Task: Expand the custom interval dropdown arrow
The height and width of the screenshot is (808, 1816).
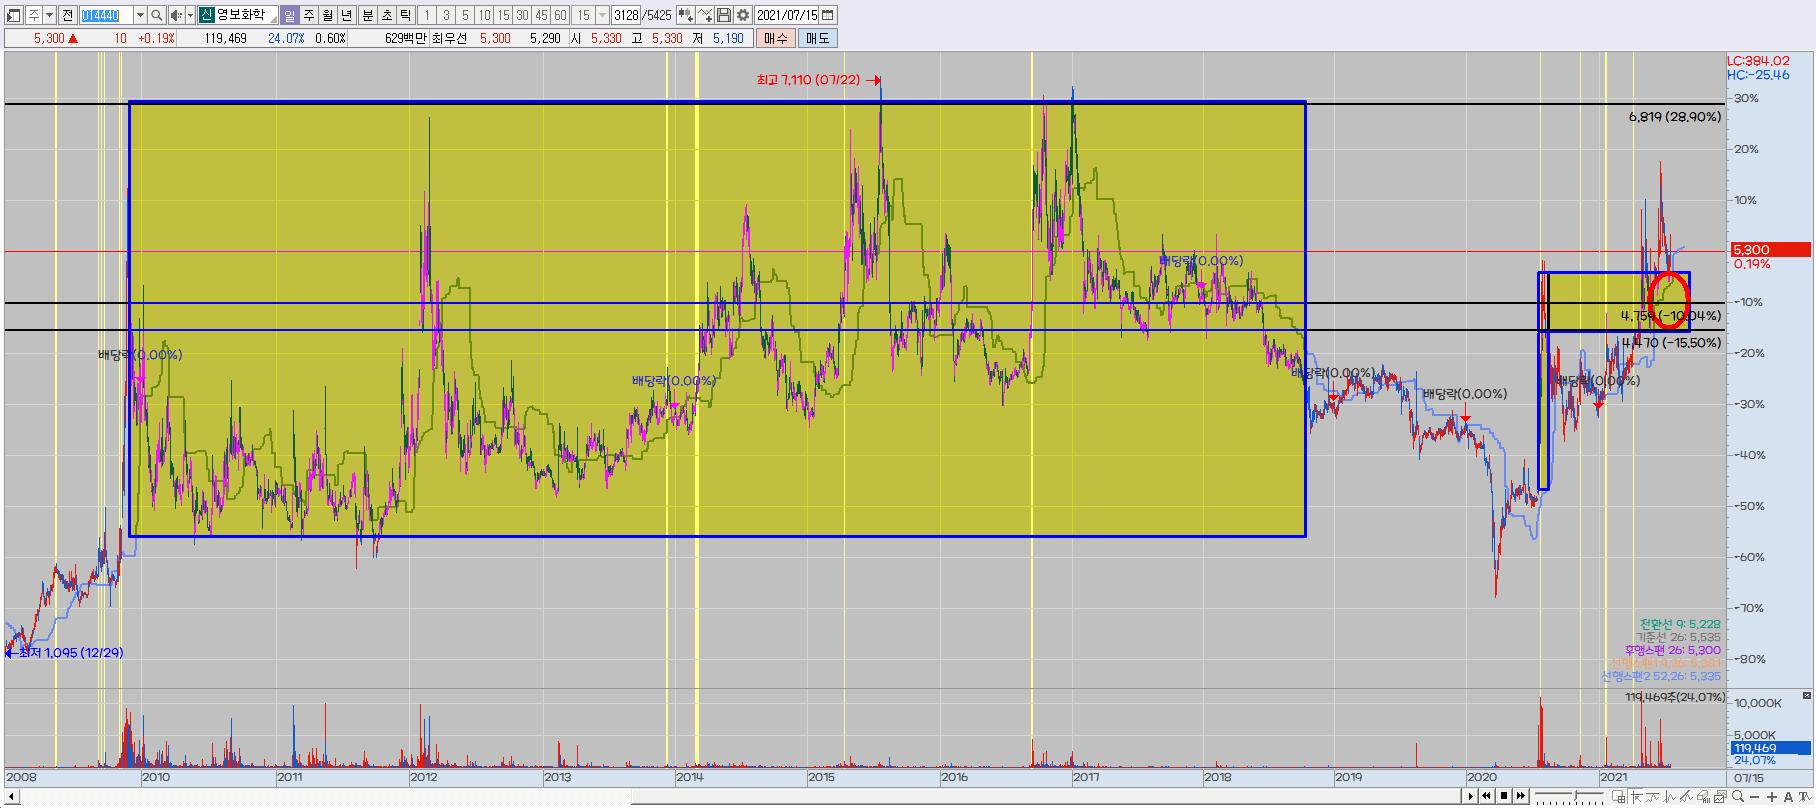Action: (x=603, y=15)
